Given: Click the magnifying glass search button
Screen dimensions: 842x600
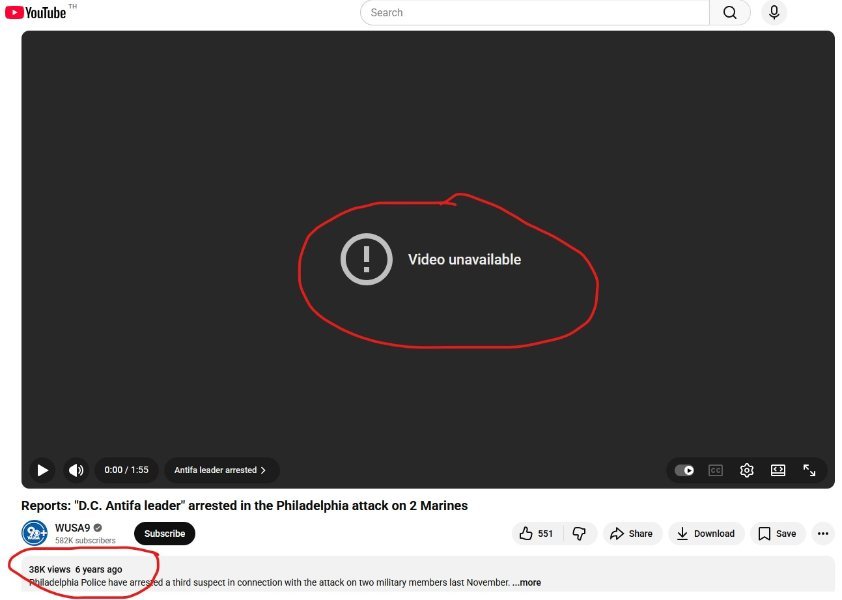Looking at the screenshot, I should [x=730, y=13].
